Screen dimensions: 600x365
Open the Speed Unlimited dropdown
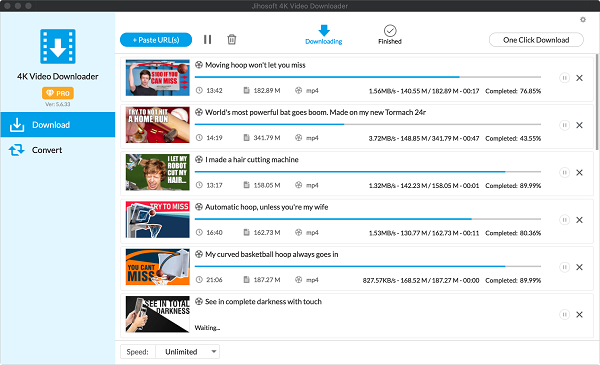click(x=188, y=352)
